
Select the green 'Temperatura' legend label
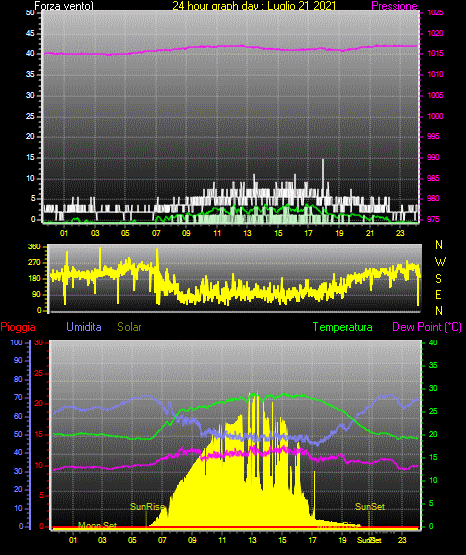coord(342,327)
